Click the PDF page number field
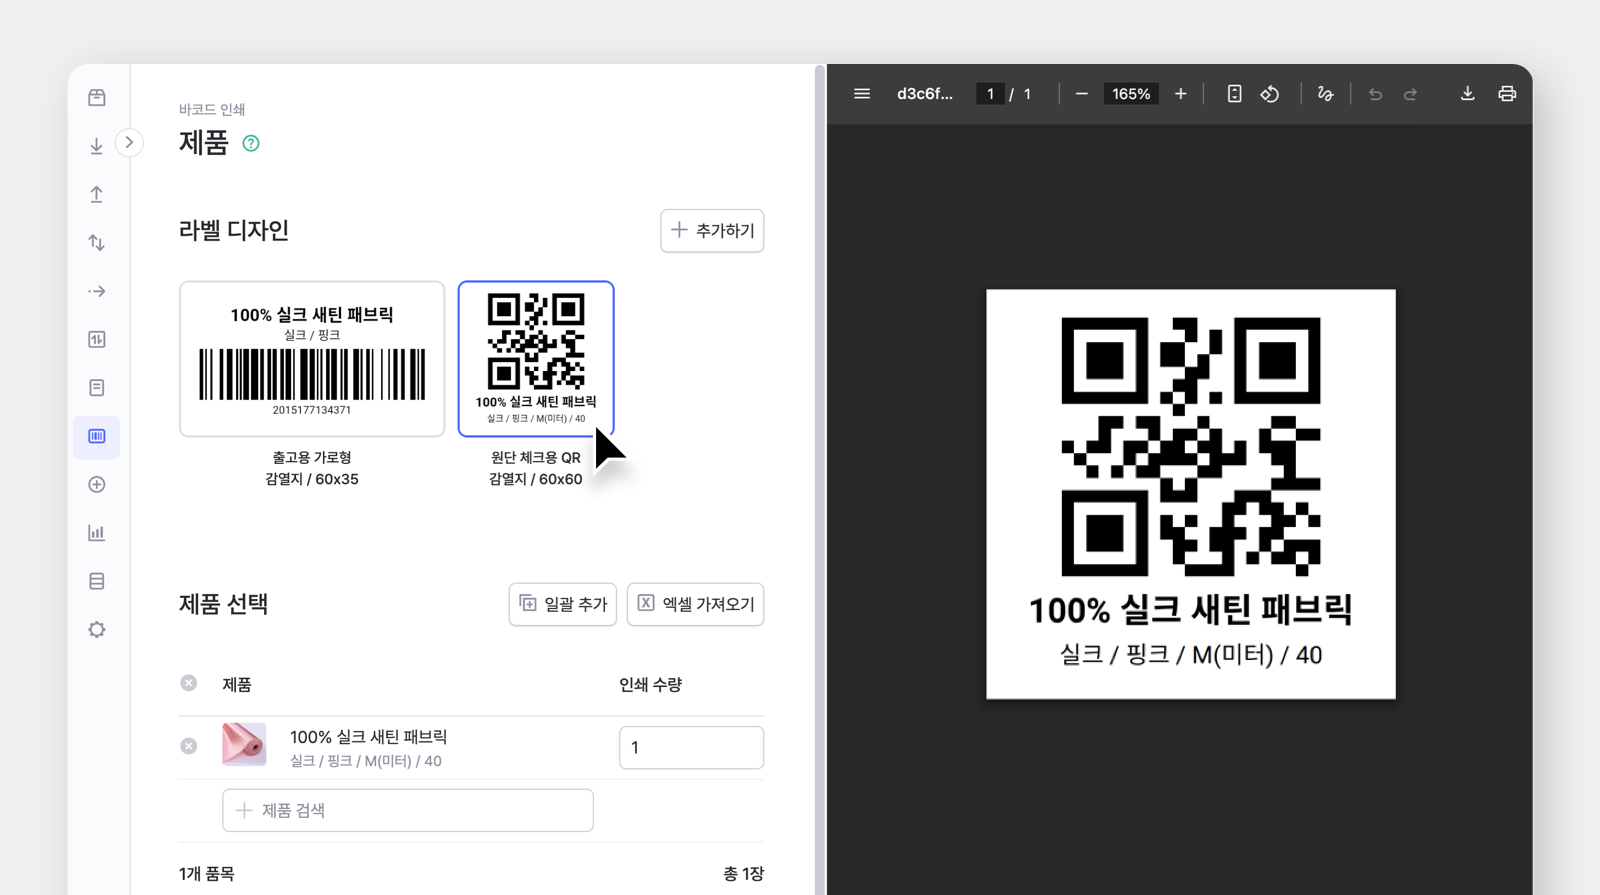1600x895 pixels. tap(990, 94)
